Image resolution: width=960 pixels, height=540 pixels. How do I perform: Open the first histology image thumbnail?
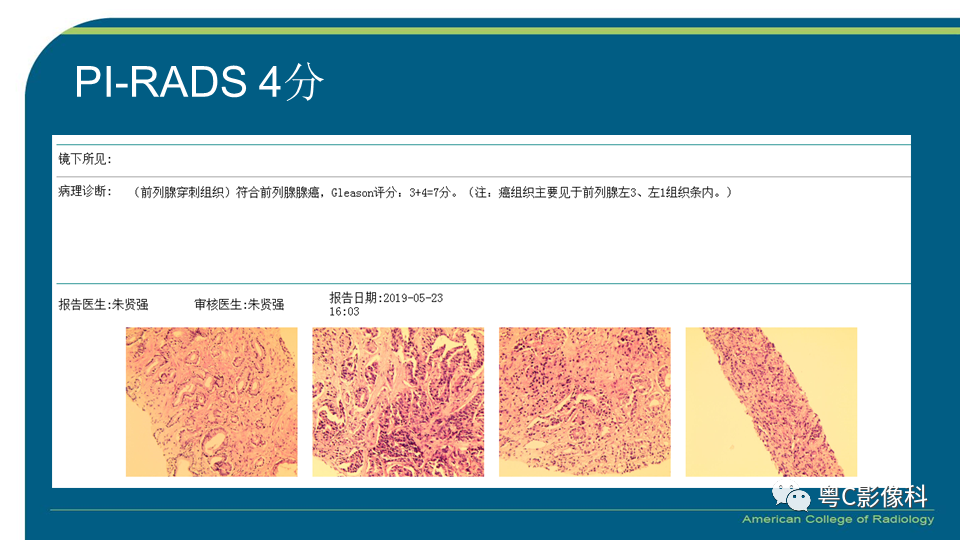(x=212, y=402)
